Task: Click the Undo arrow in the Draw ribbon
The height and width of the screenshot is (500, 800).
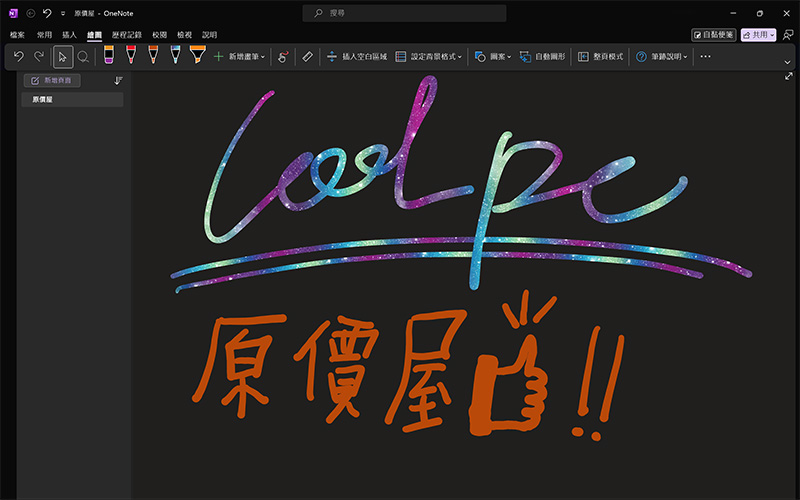Action: point(19,56)
